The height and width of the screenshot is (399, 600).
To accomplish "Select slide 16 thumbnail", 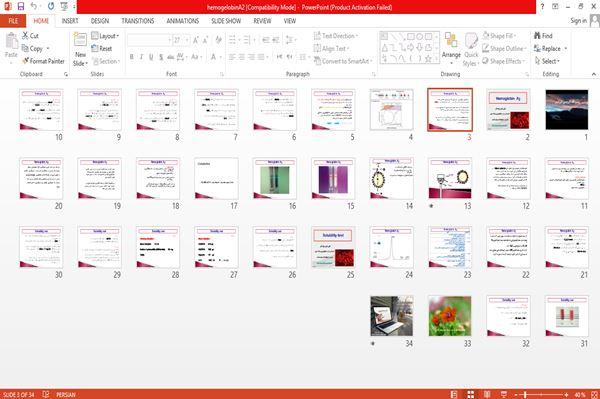I will [274, 178].
